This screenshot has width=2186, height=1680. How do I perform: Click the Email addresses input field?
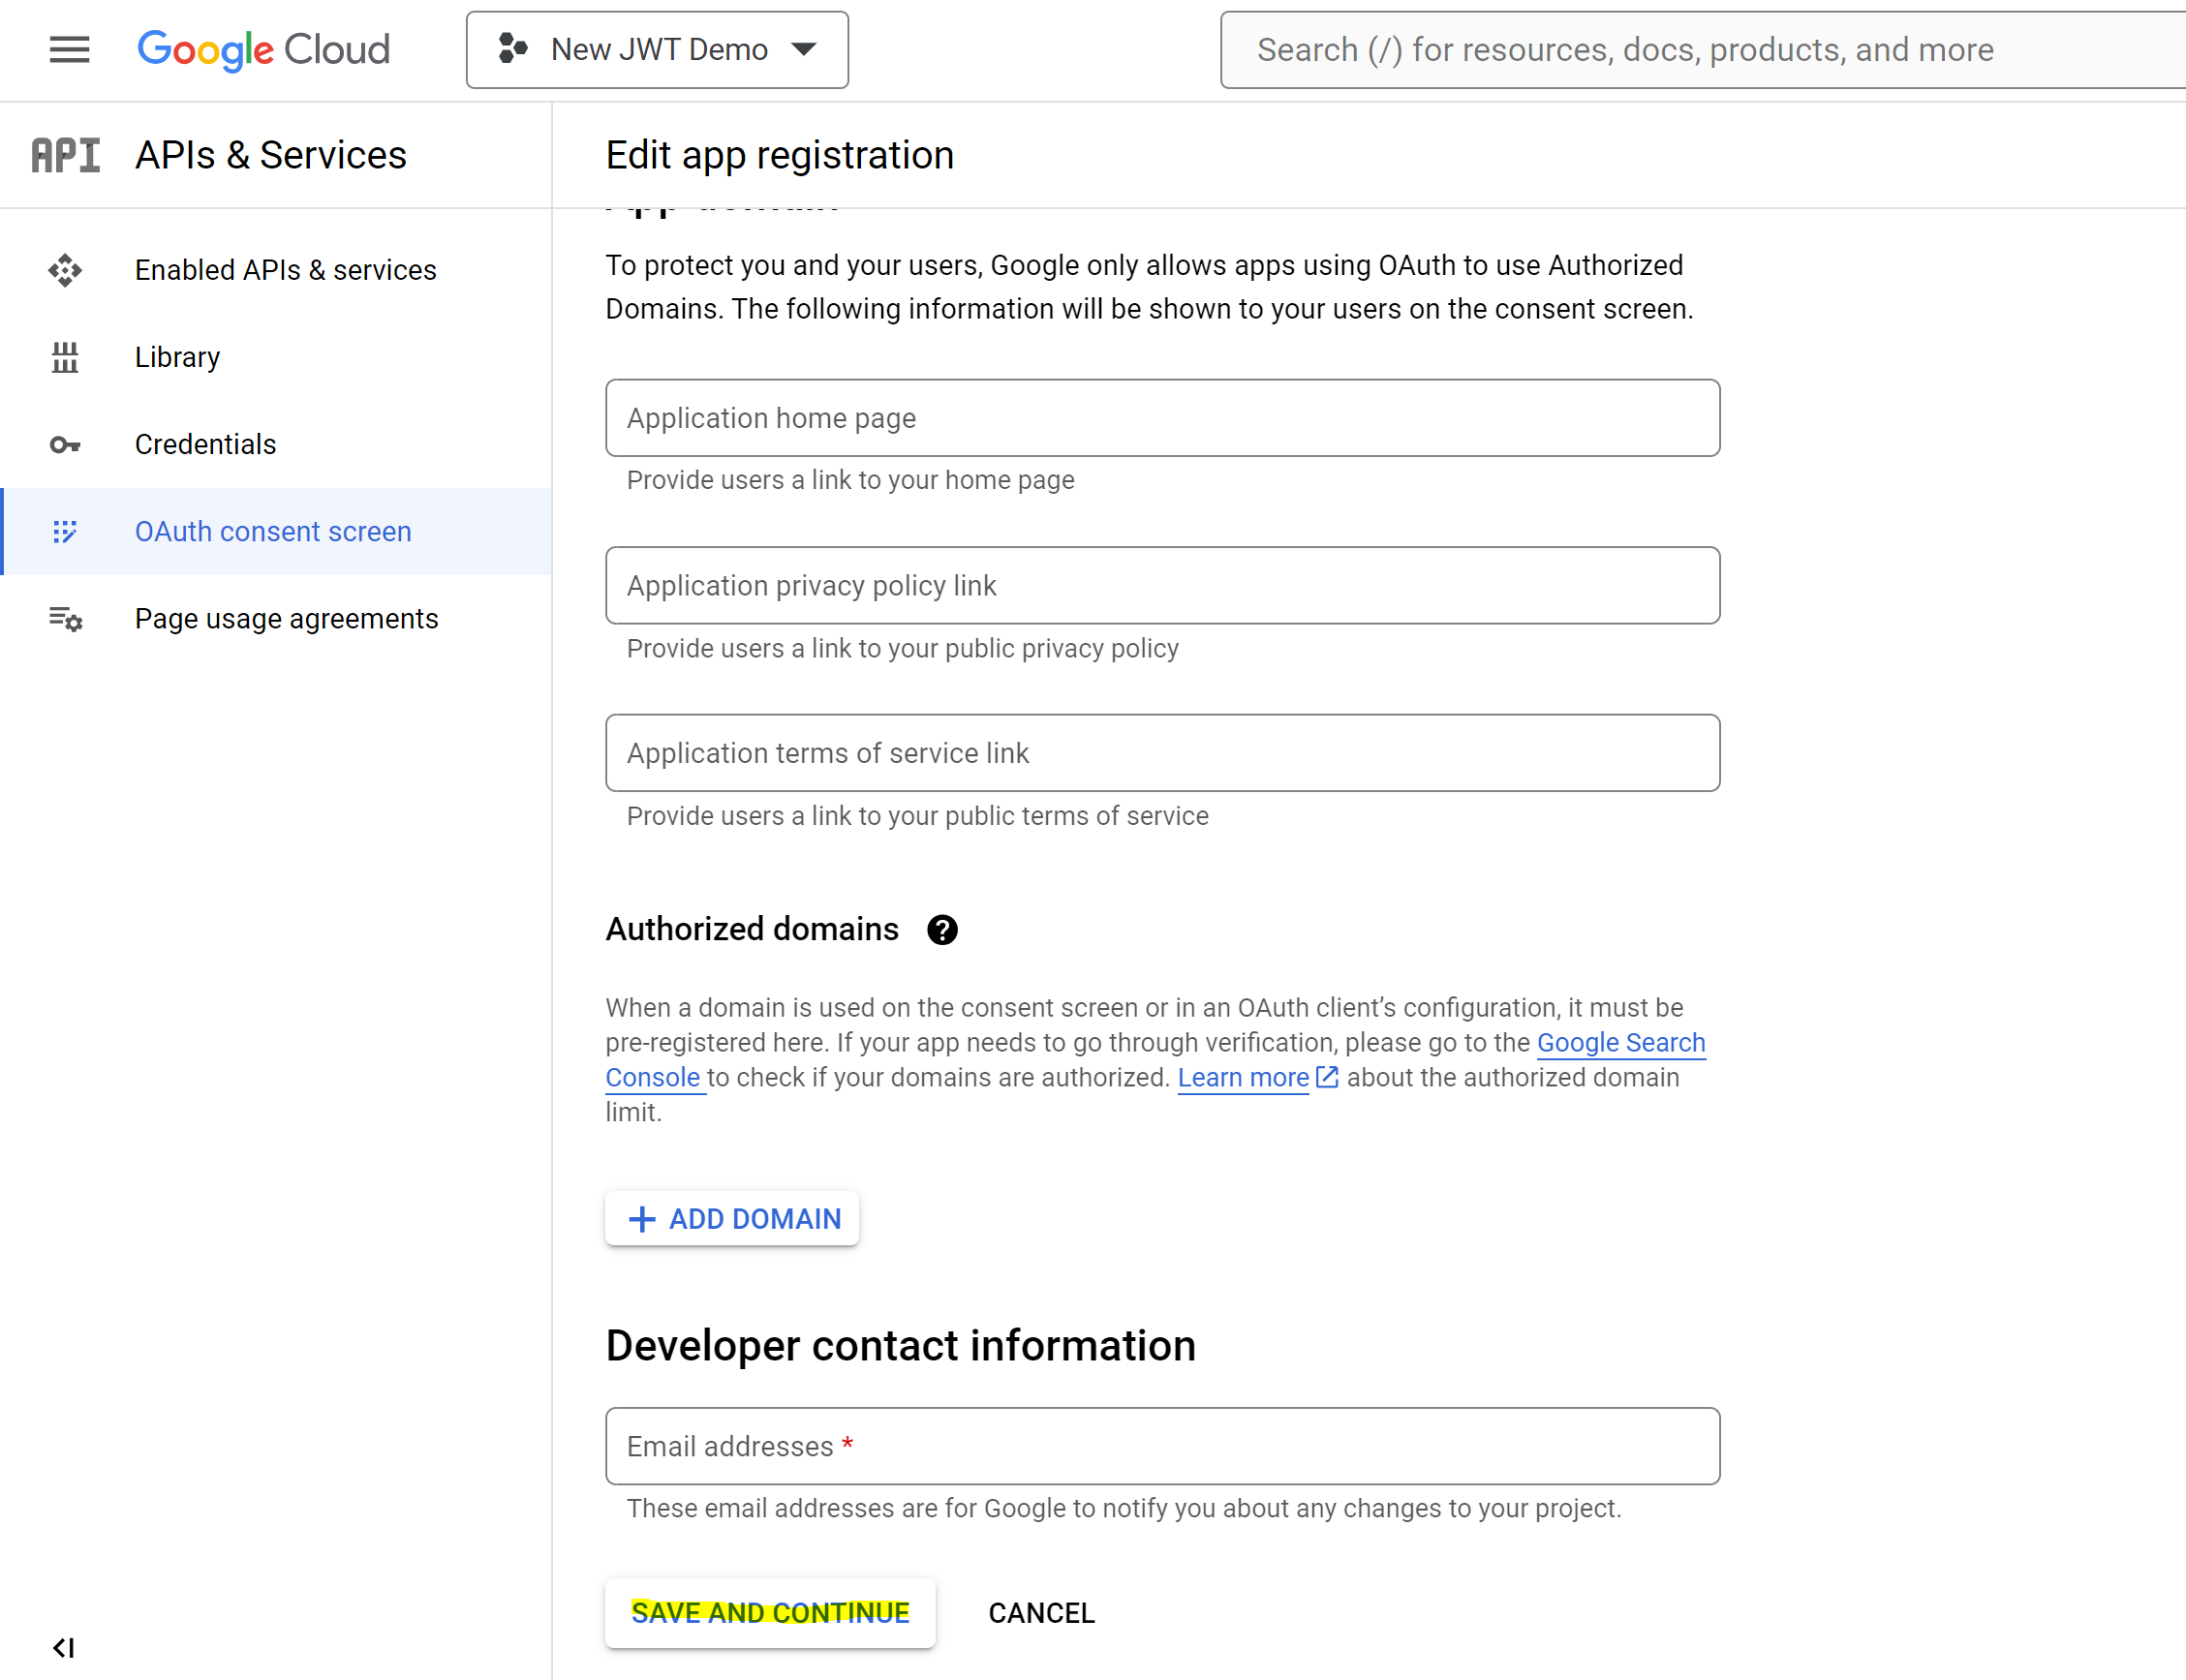coord(1161,1446)
